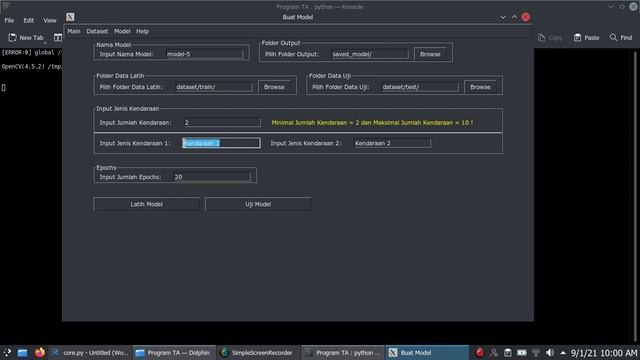640x360 pixels.
Task: Click the Konsole window scrollbar
Action: [635, 196]
